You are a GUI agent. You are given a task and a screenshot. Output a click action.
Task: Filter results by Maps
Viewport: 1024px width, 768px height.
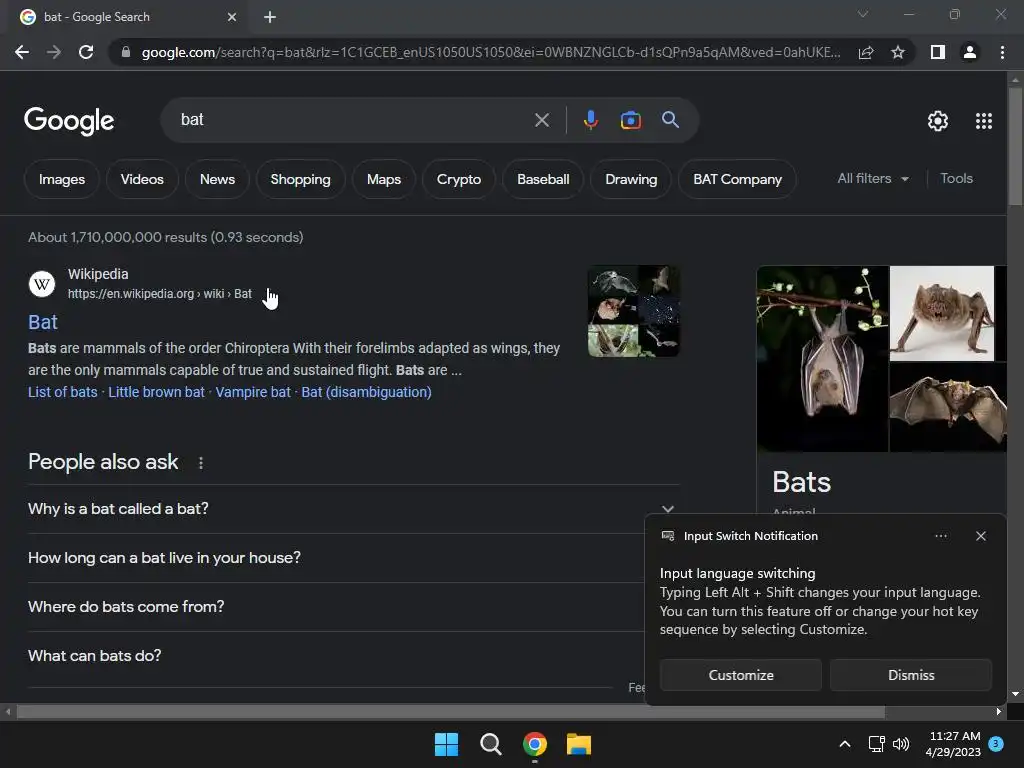(384, 179)
